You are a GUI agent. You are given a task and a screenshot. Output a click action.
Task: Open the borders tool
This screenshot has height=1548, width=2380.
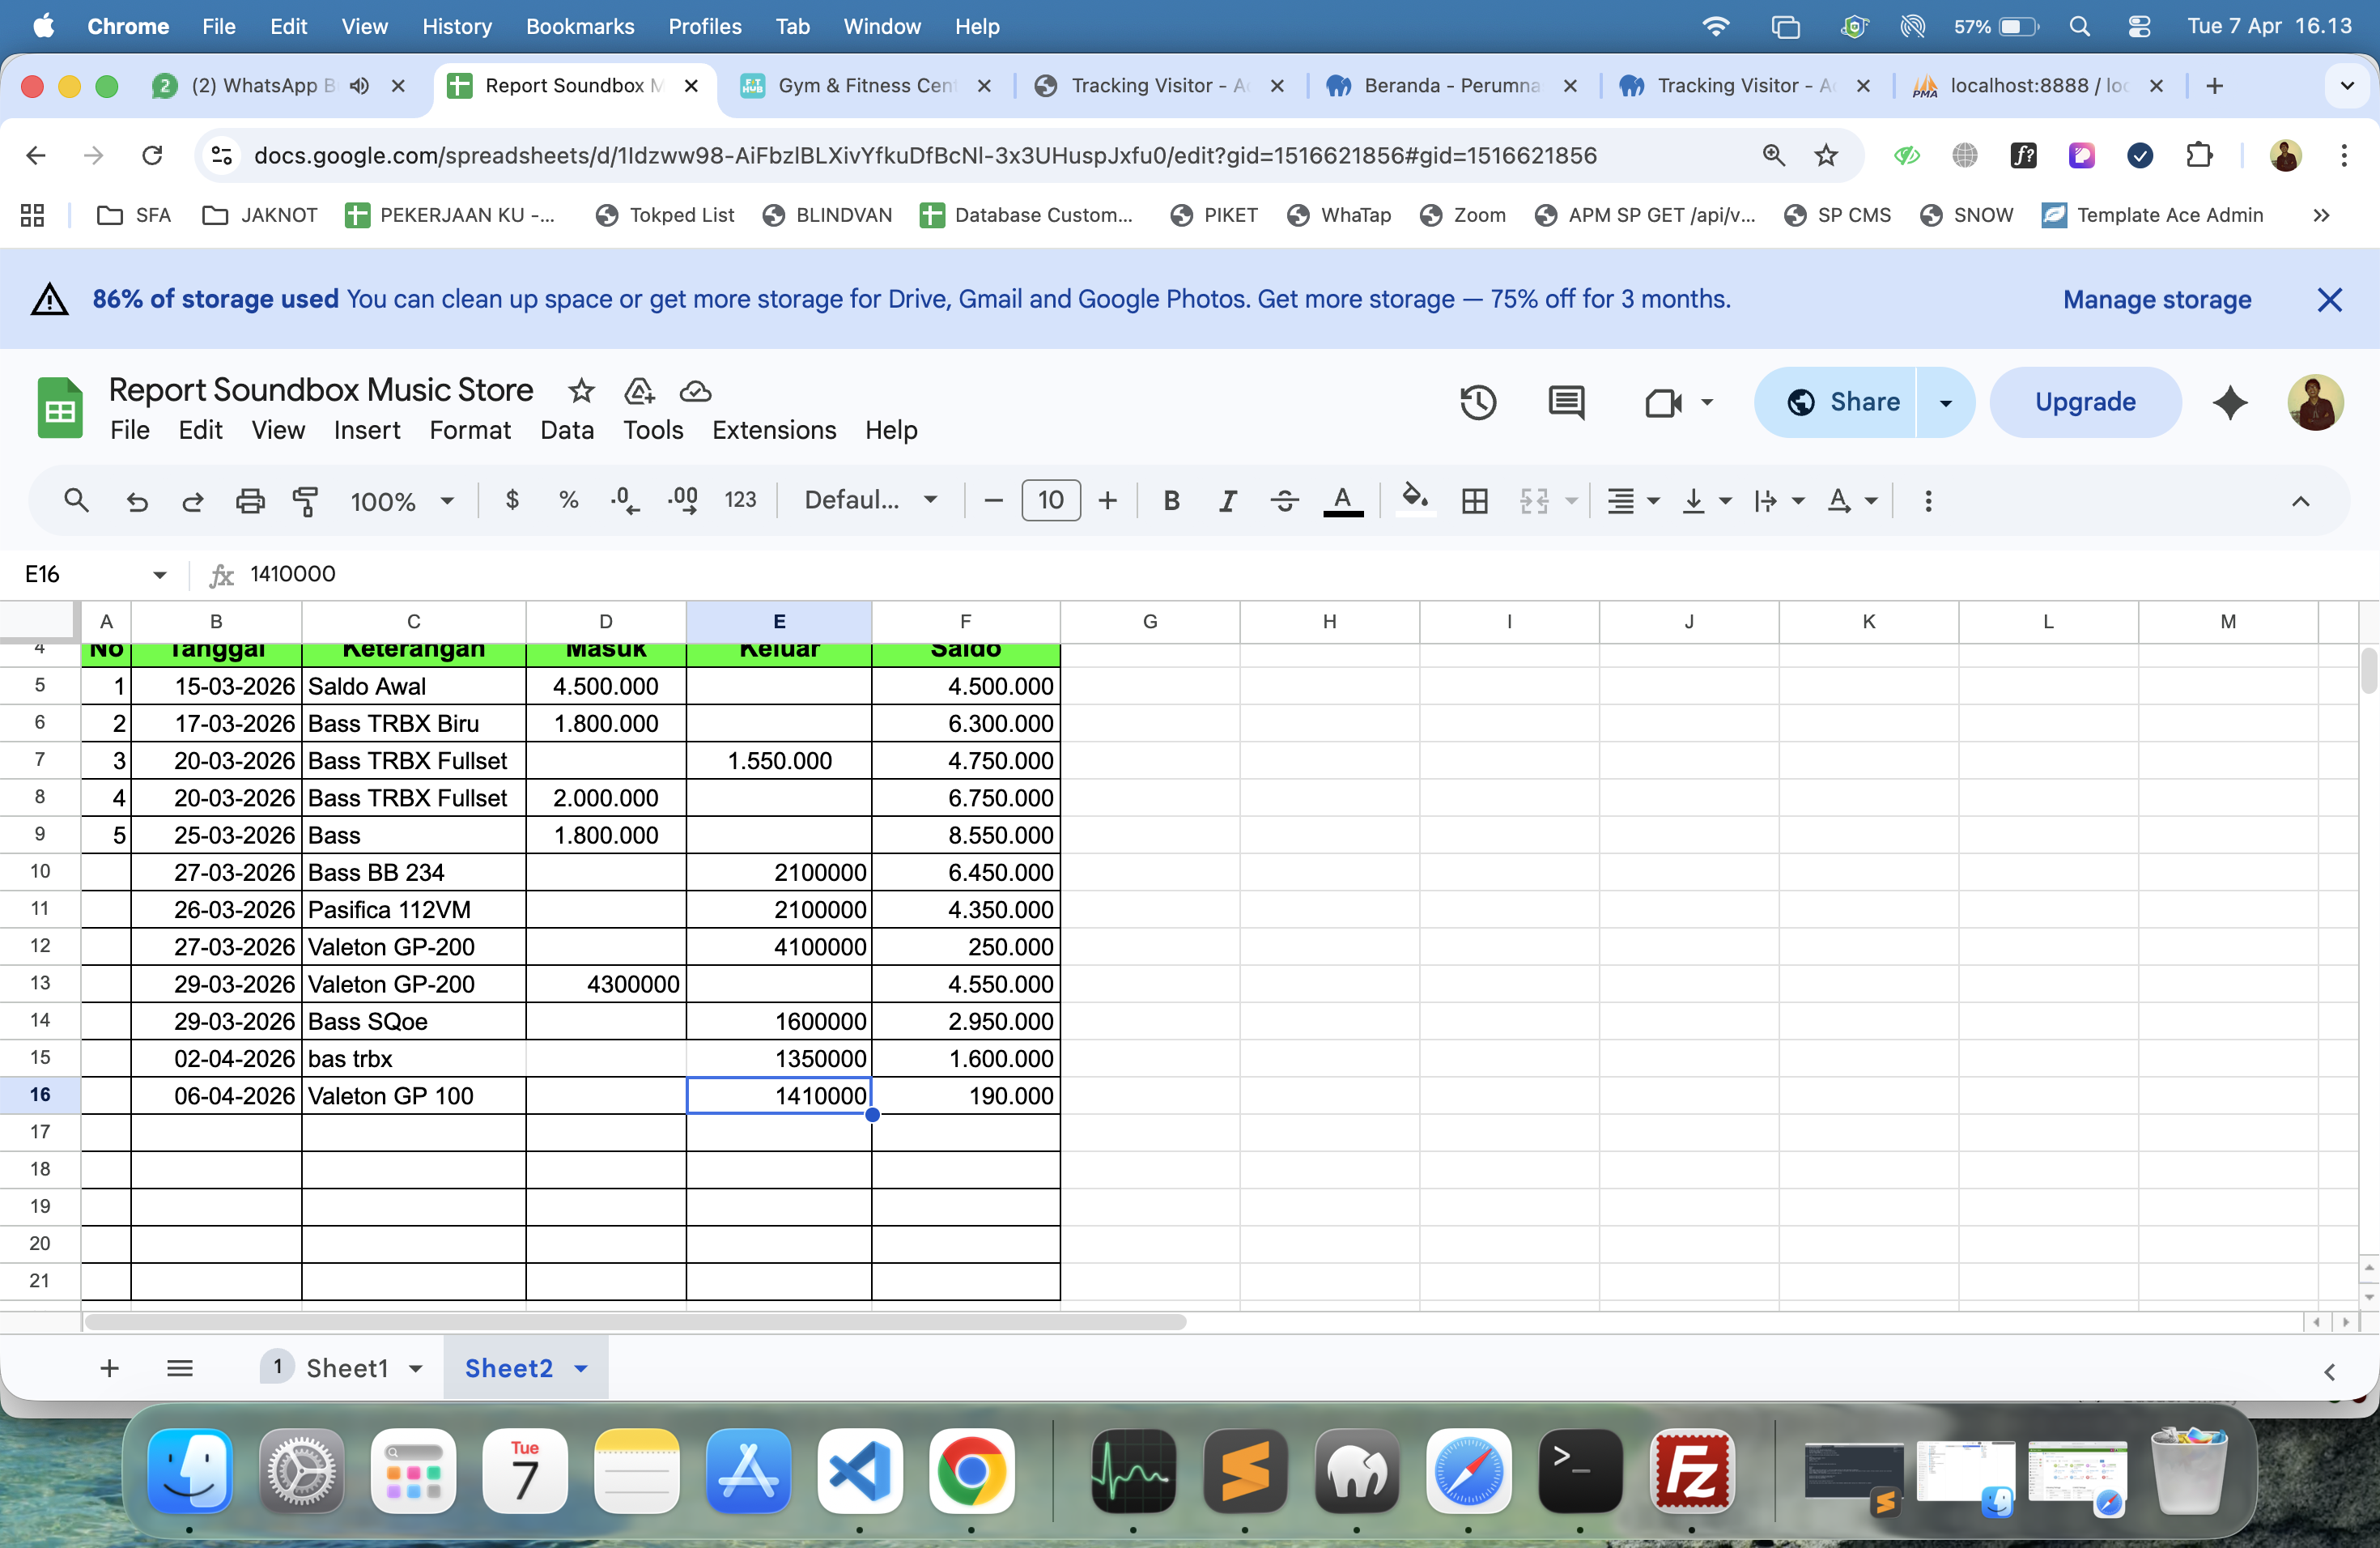pos(1474,500)
